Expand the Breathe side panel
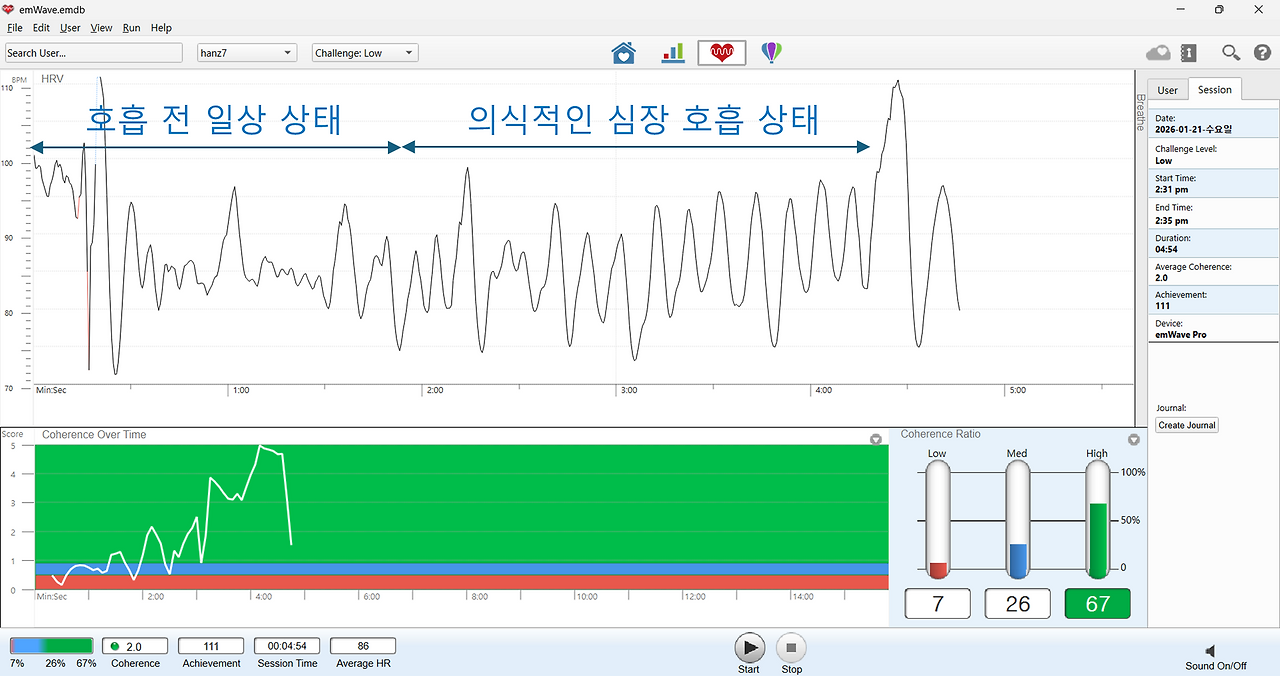Screen dimensions: 1280x676 [1140, 112]
